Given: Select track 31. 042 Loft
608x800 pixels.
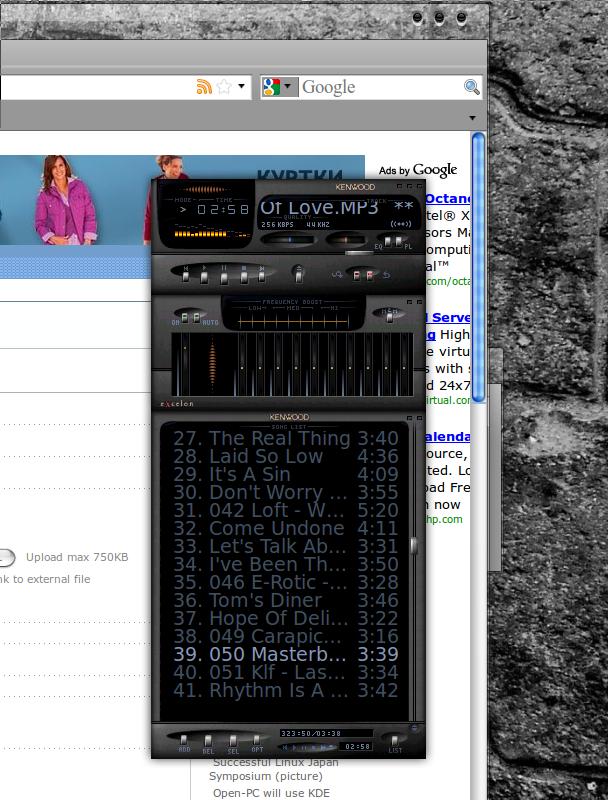Looking at the screenshot, I should [286, 510].
